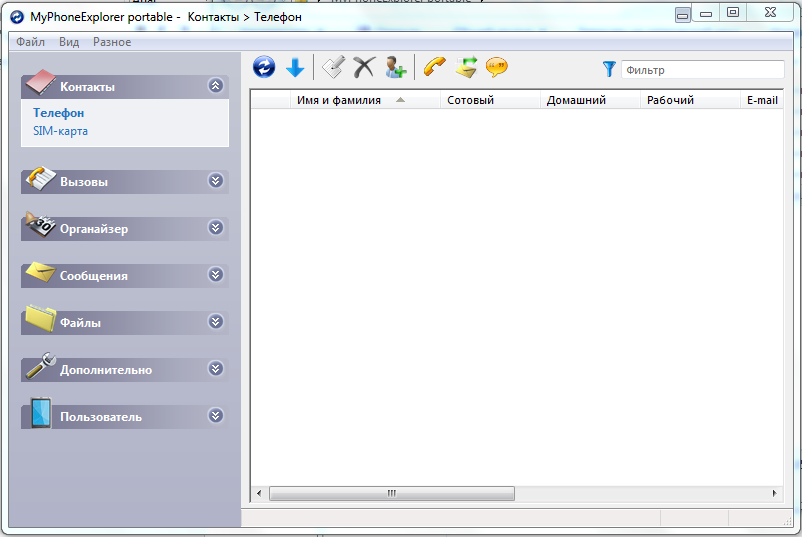Select Телефон under Контакты

tap(58, 113)
